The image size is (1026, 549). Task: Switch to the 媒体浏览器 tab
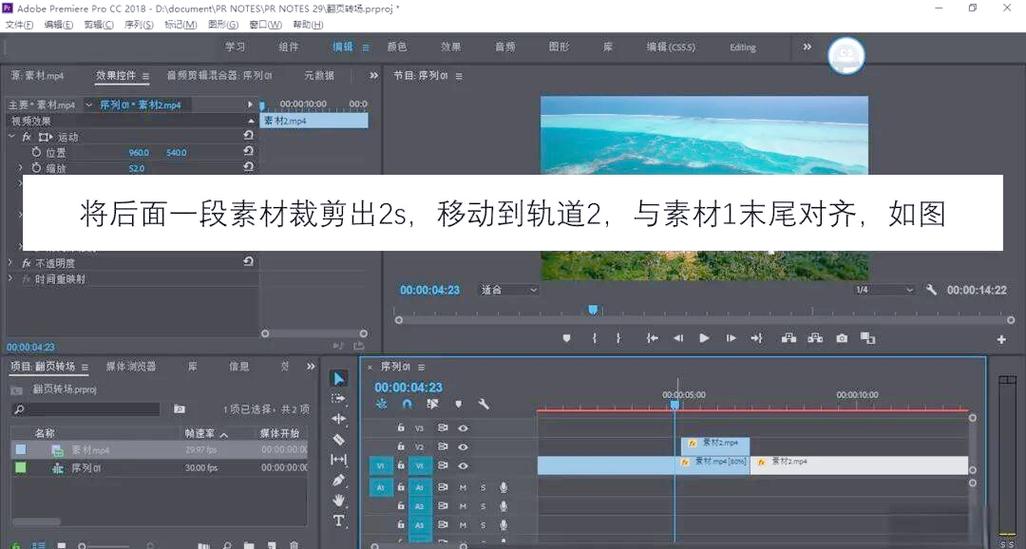[x=131, y=366]
